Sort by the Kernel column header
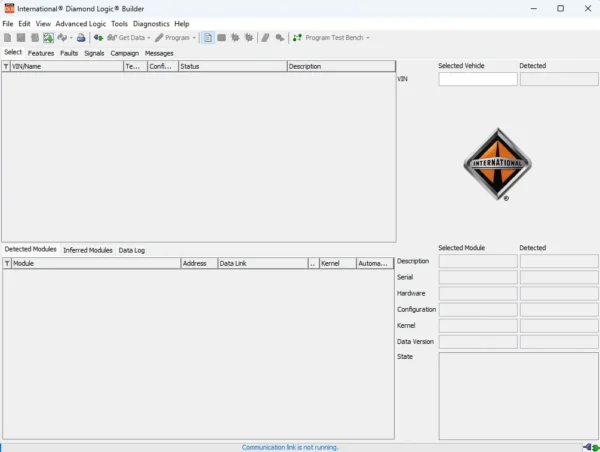600x452 pixels. [338, 263]
